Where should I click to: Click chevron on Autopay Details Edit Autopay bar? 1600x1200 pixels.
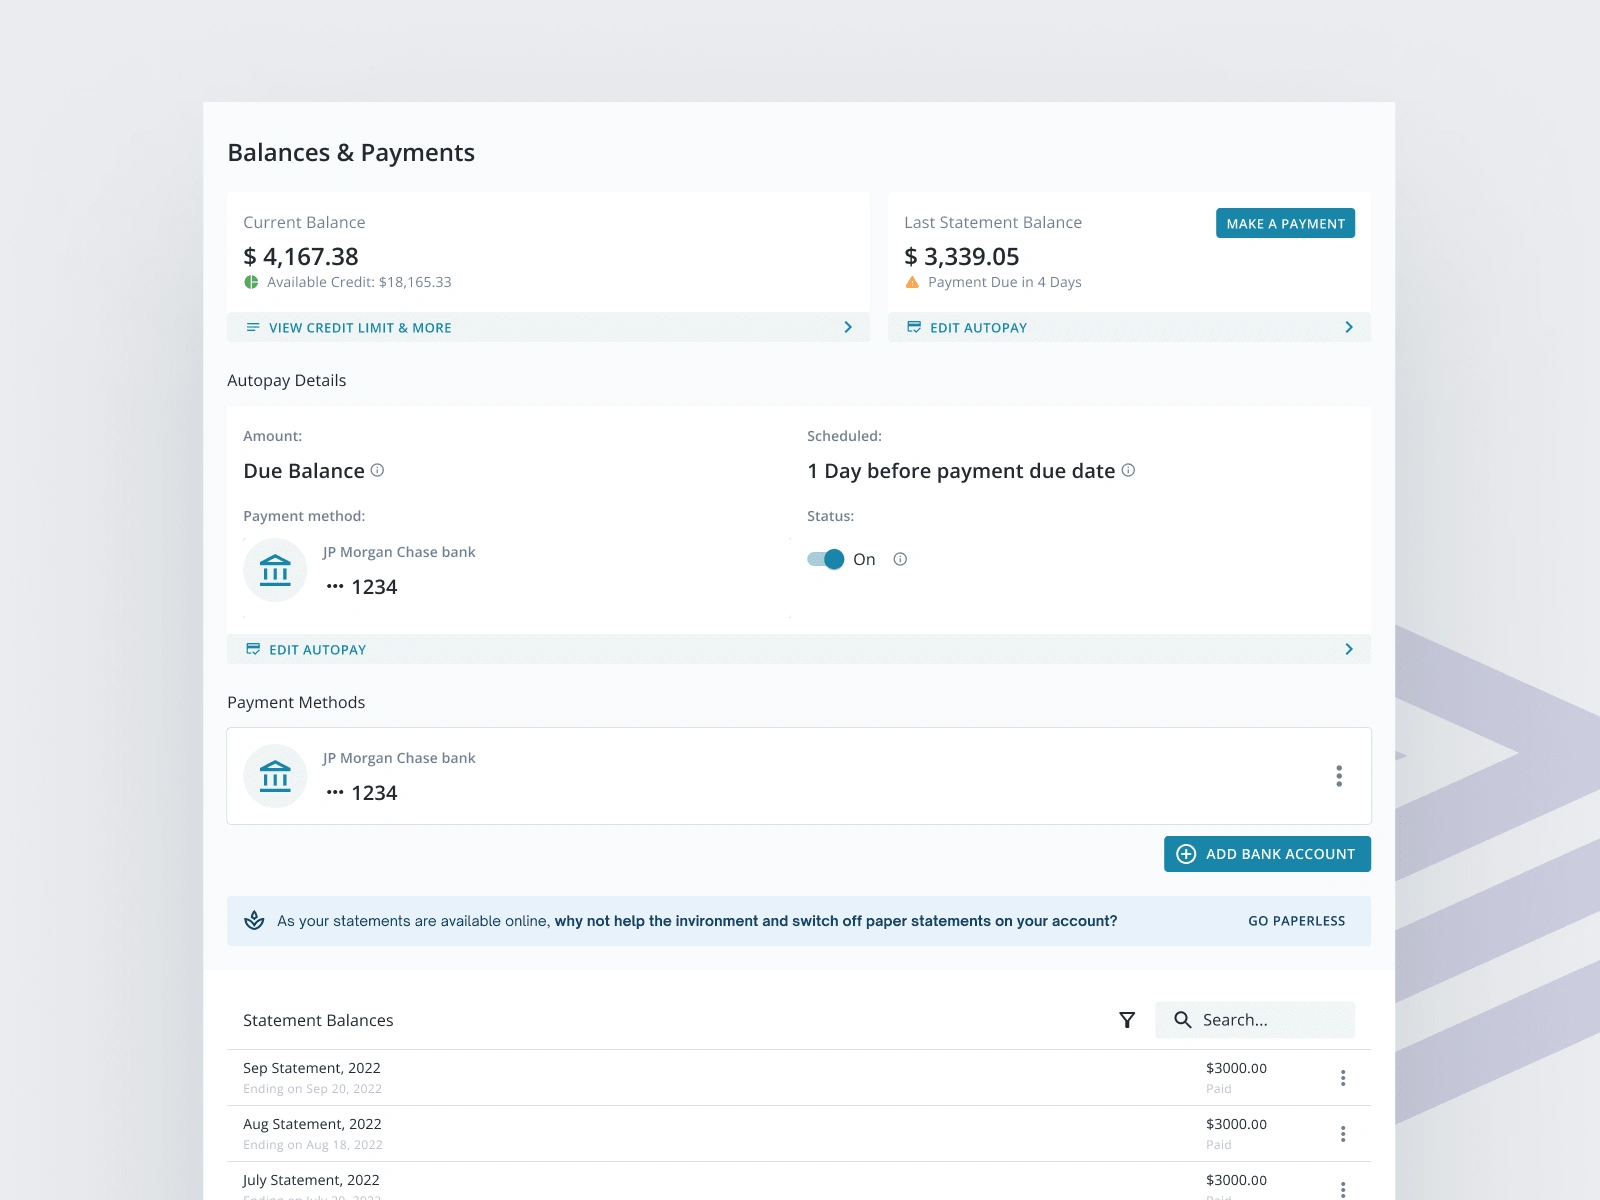(1349, 649)
